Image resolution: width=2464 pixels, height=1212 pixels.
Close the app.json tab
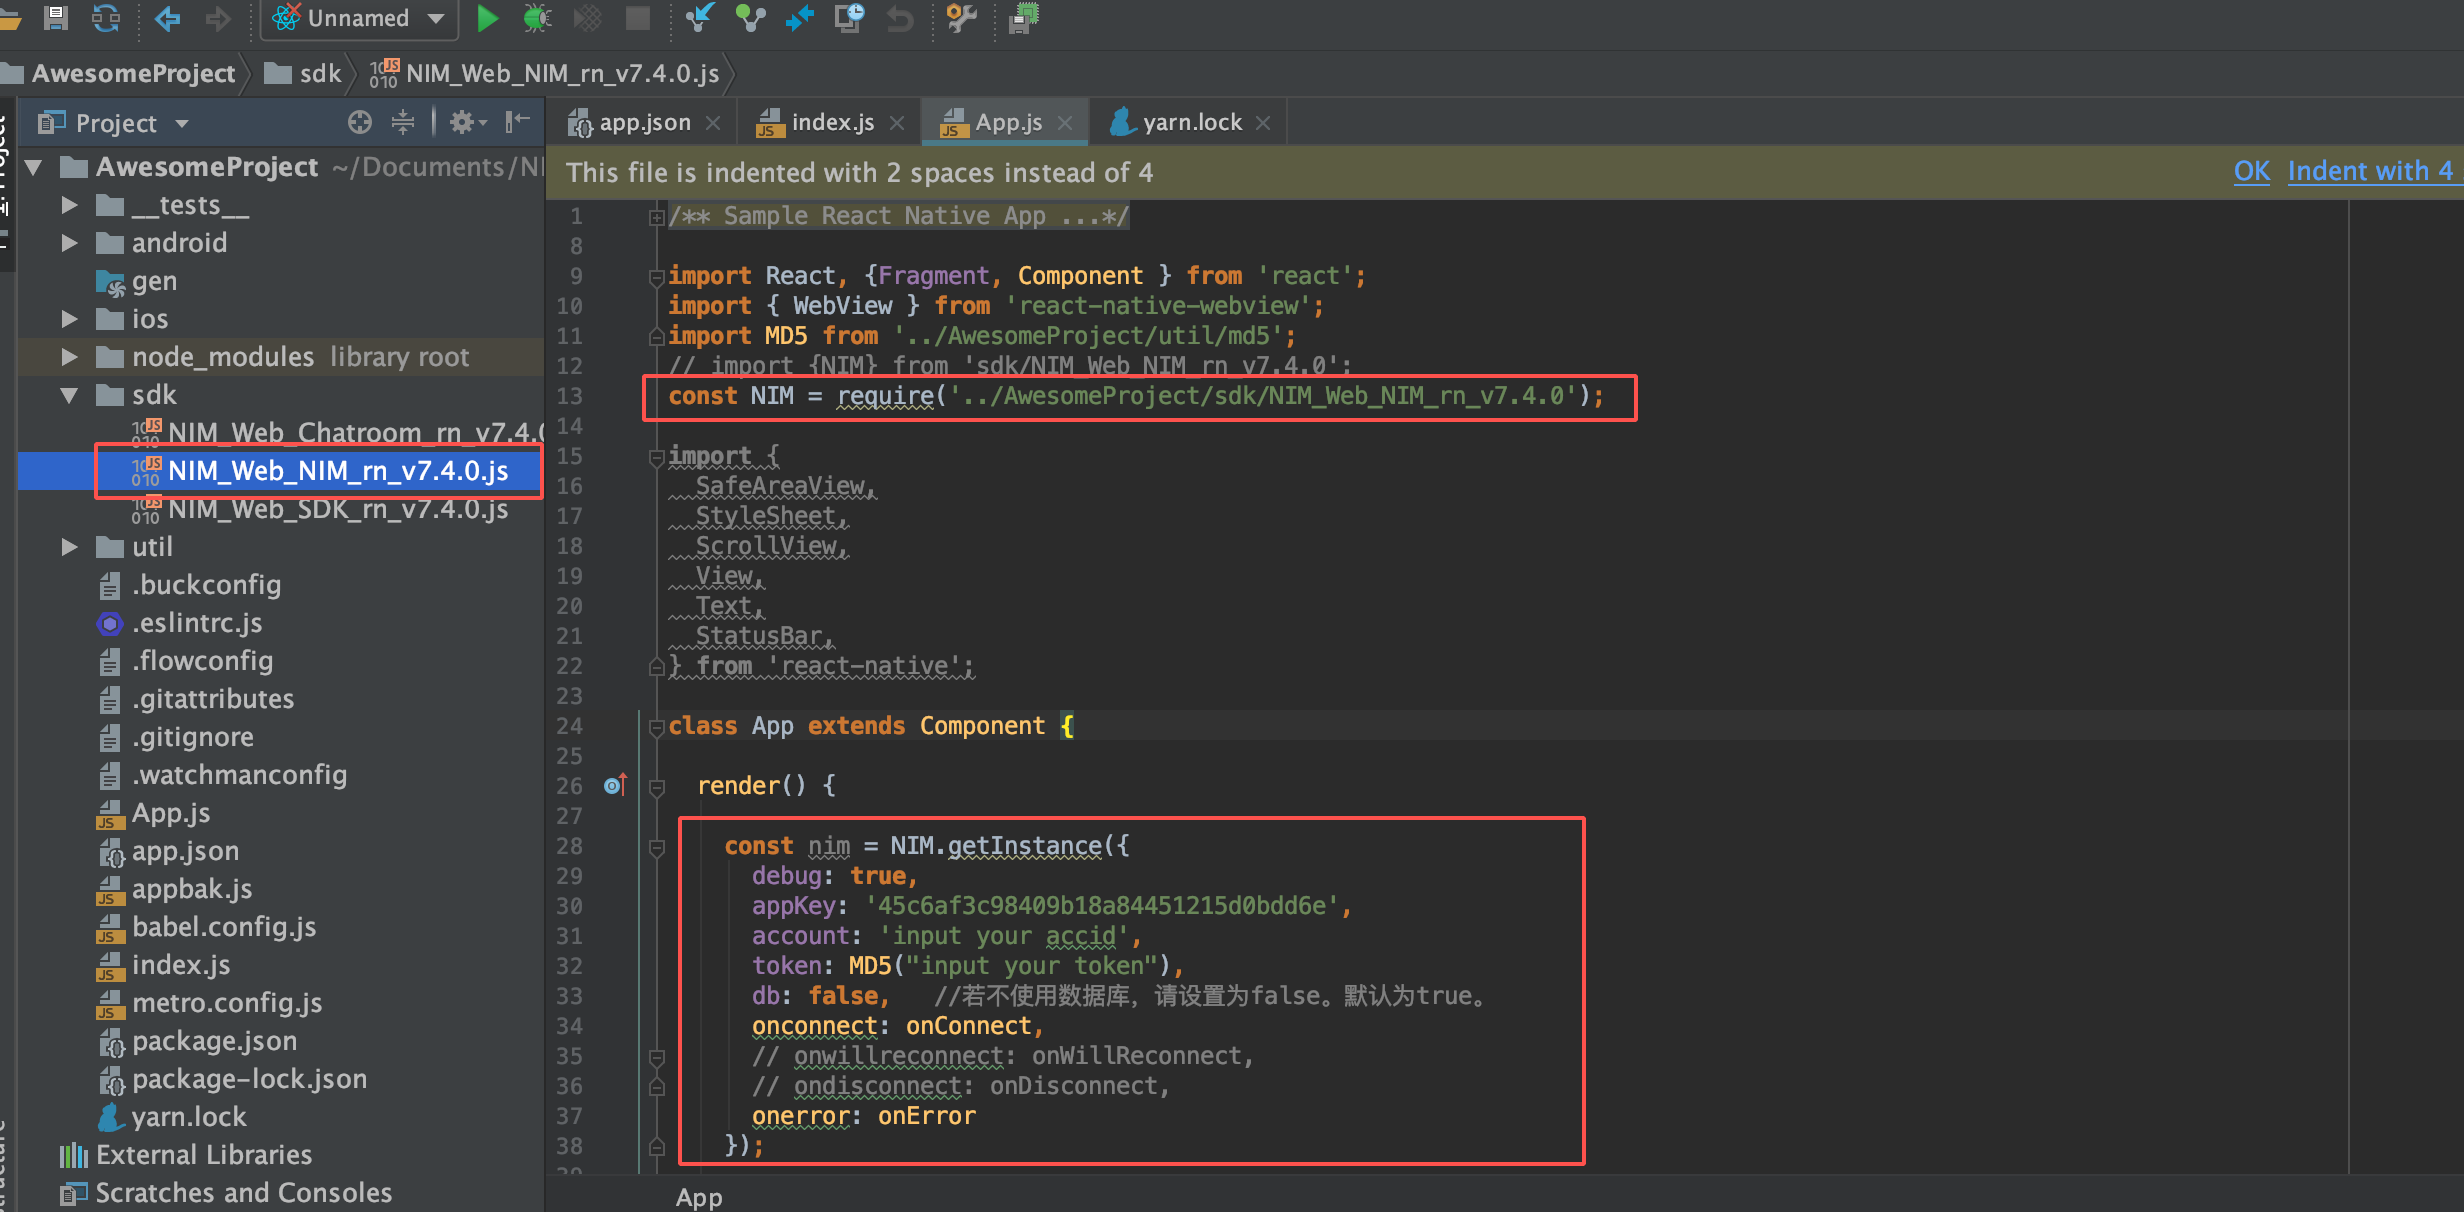713,122
